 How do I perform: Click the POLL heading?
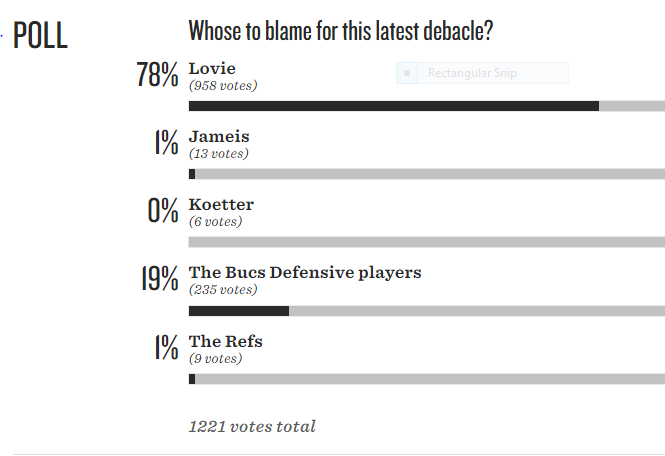[x=40, y=35]
